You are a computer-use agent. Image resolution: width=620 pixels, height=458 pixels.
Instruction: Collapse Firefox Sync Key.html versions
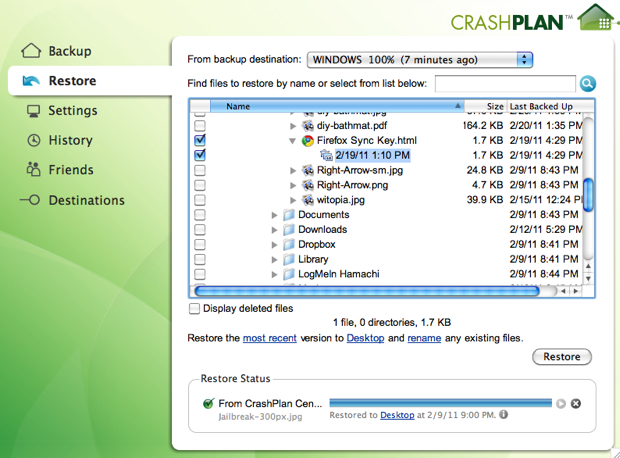(293, 141)
